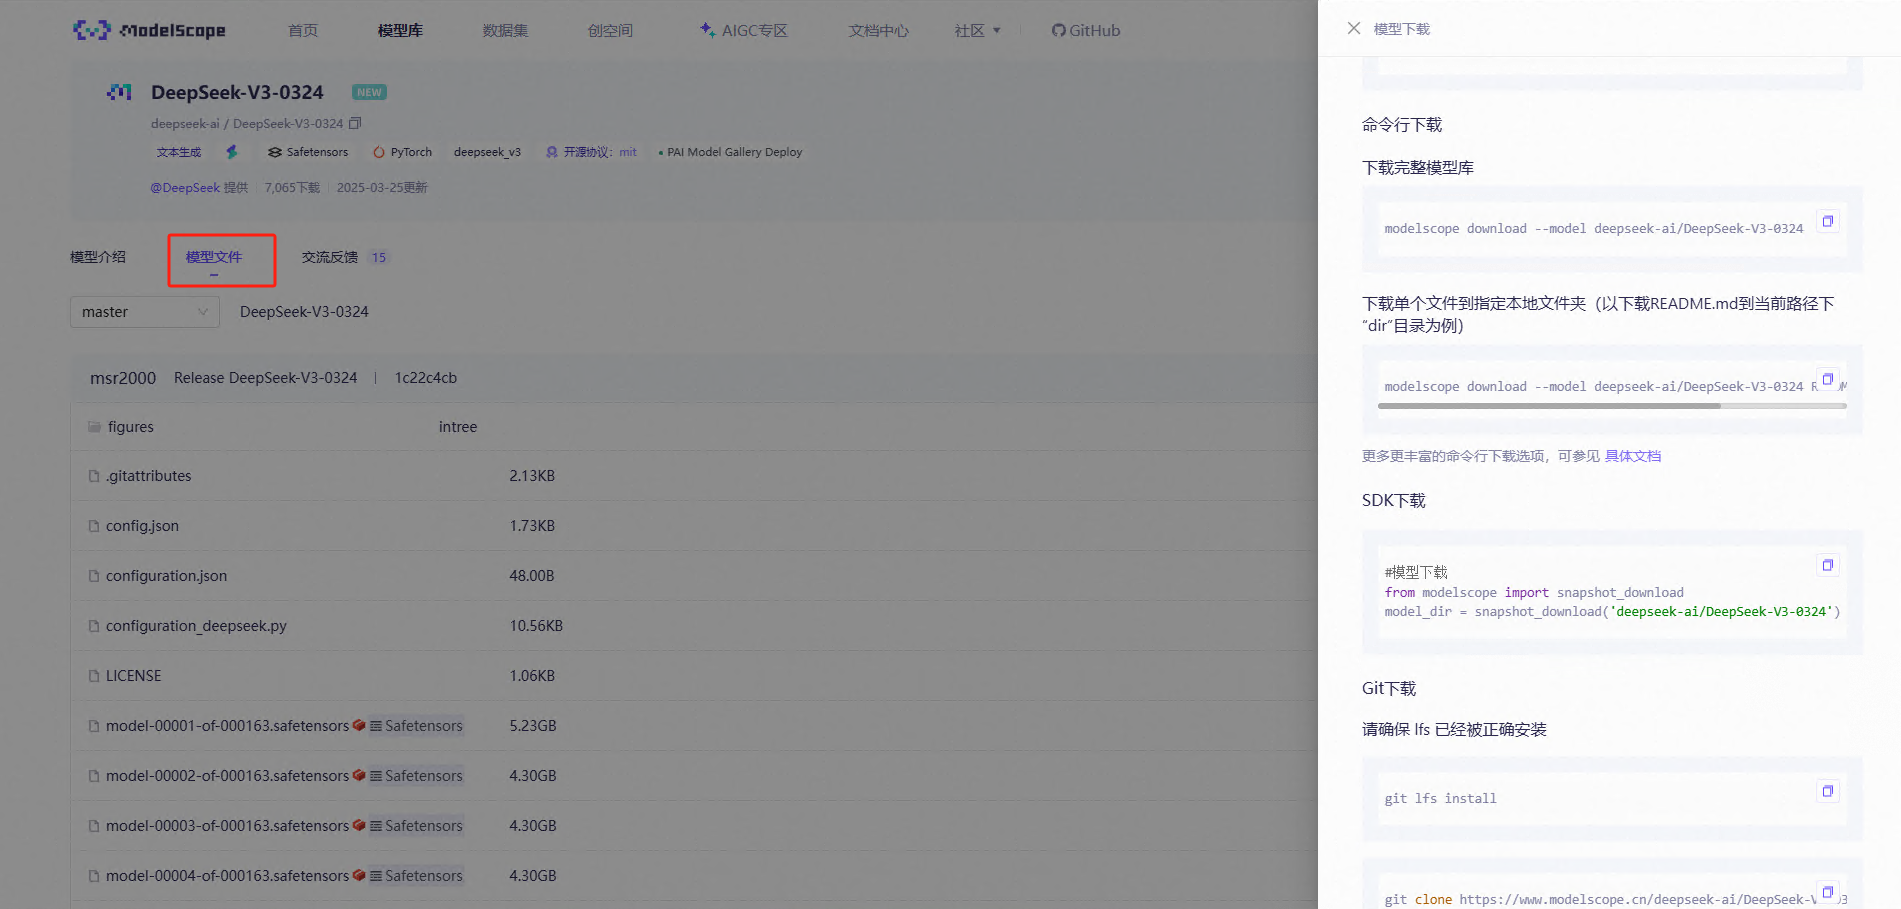Copy the full model download command
This screenshot has width=1901, height=909.
(1827, 221)
